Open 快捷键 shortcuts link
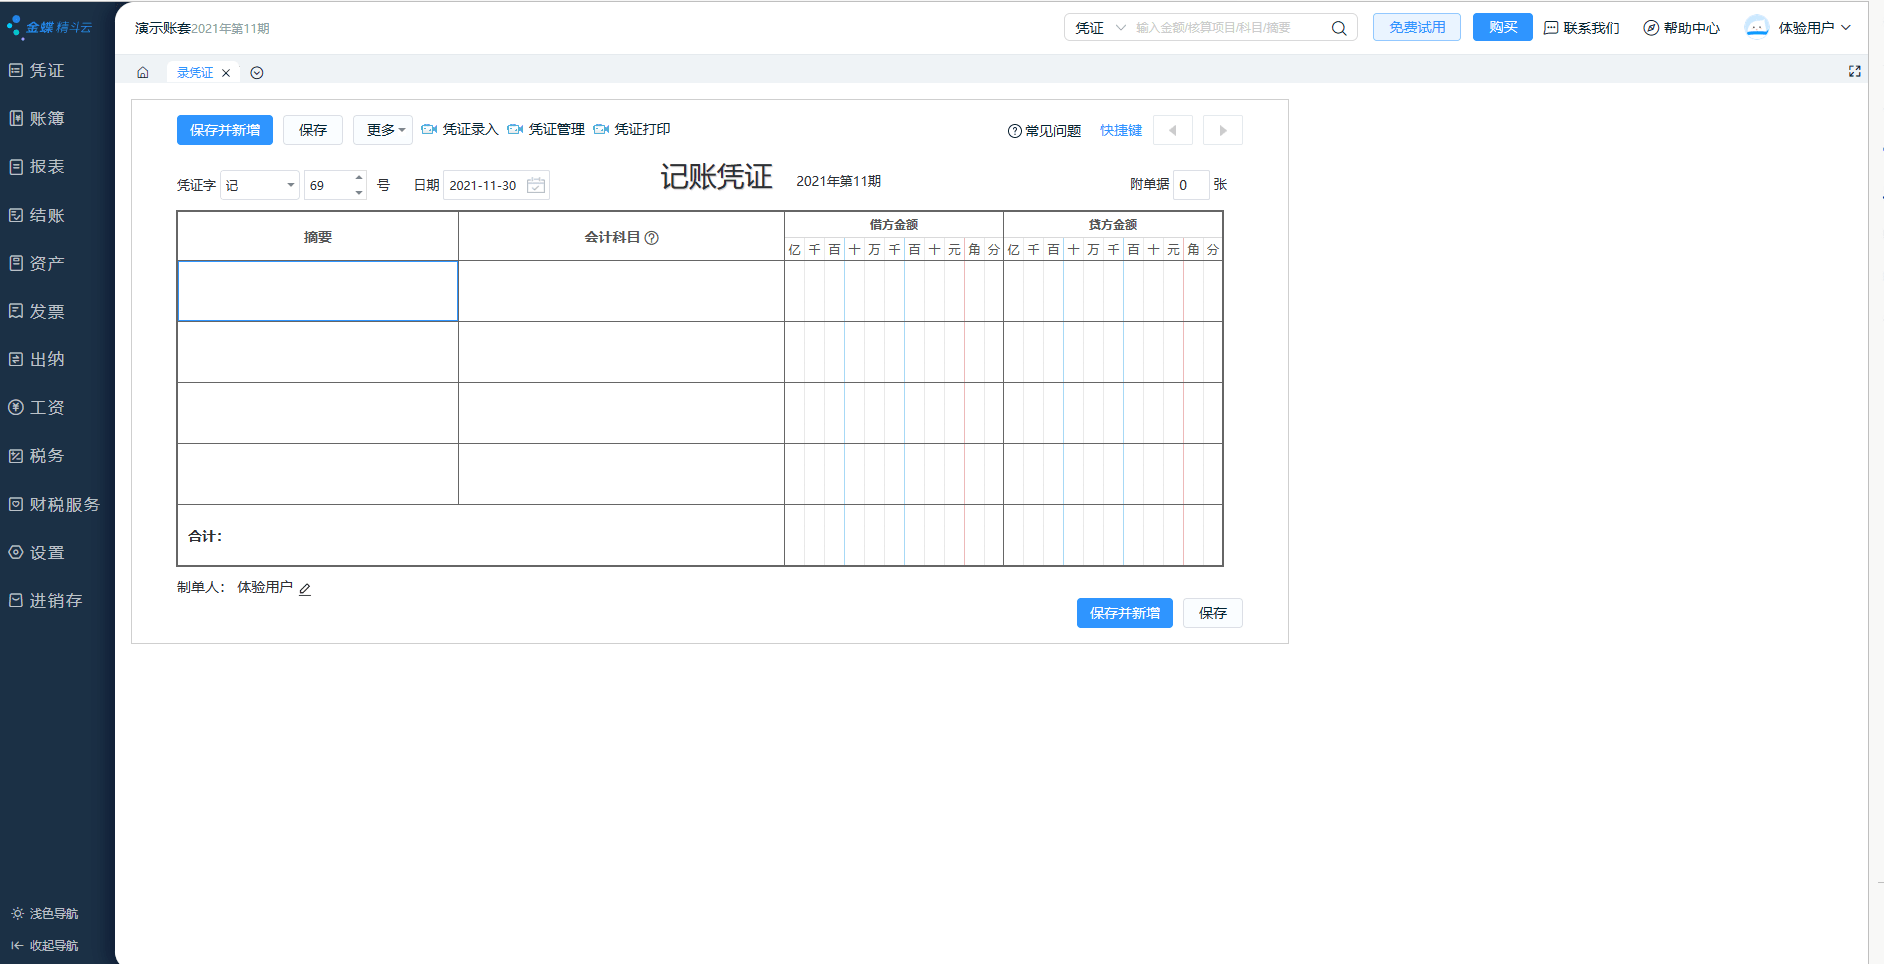 (1121, 131)
